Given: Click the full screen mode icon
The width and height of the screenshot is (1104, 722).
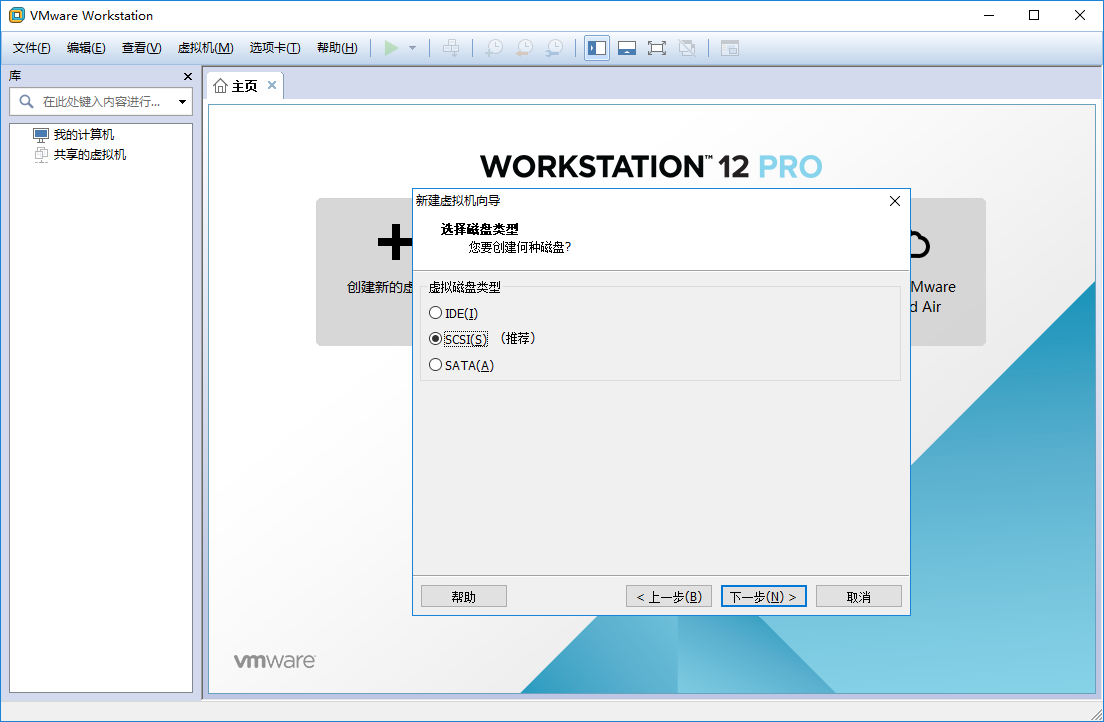Looking at the screenshot, I should coord(656,48).
